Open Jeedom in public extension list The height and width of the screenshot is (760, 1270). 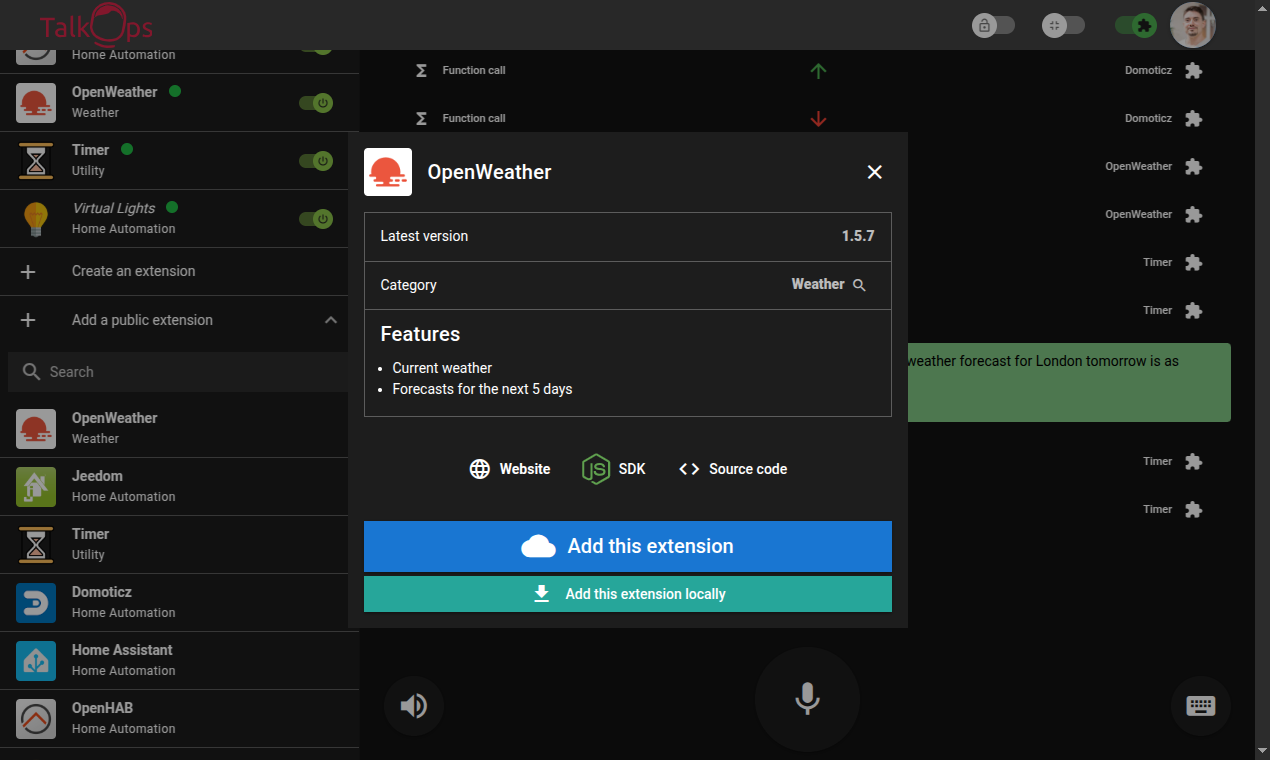179,486
